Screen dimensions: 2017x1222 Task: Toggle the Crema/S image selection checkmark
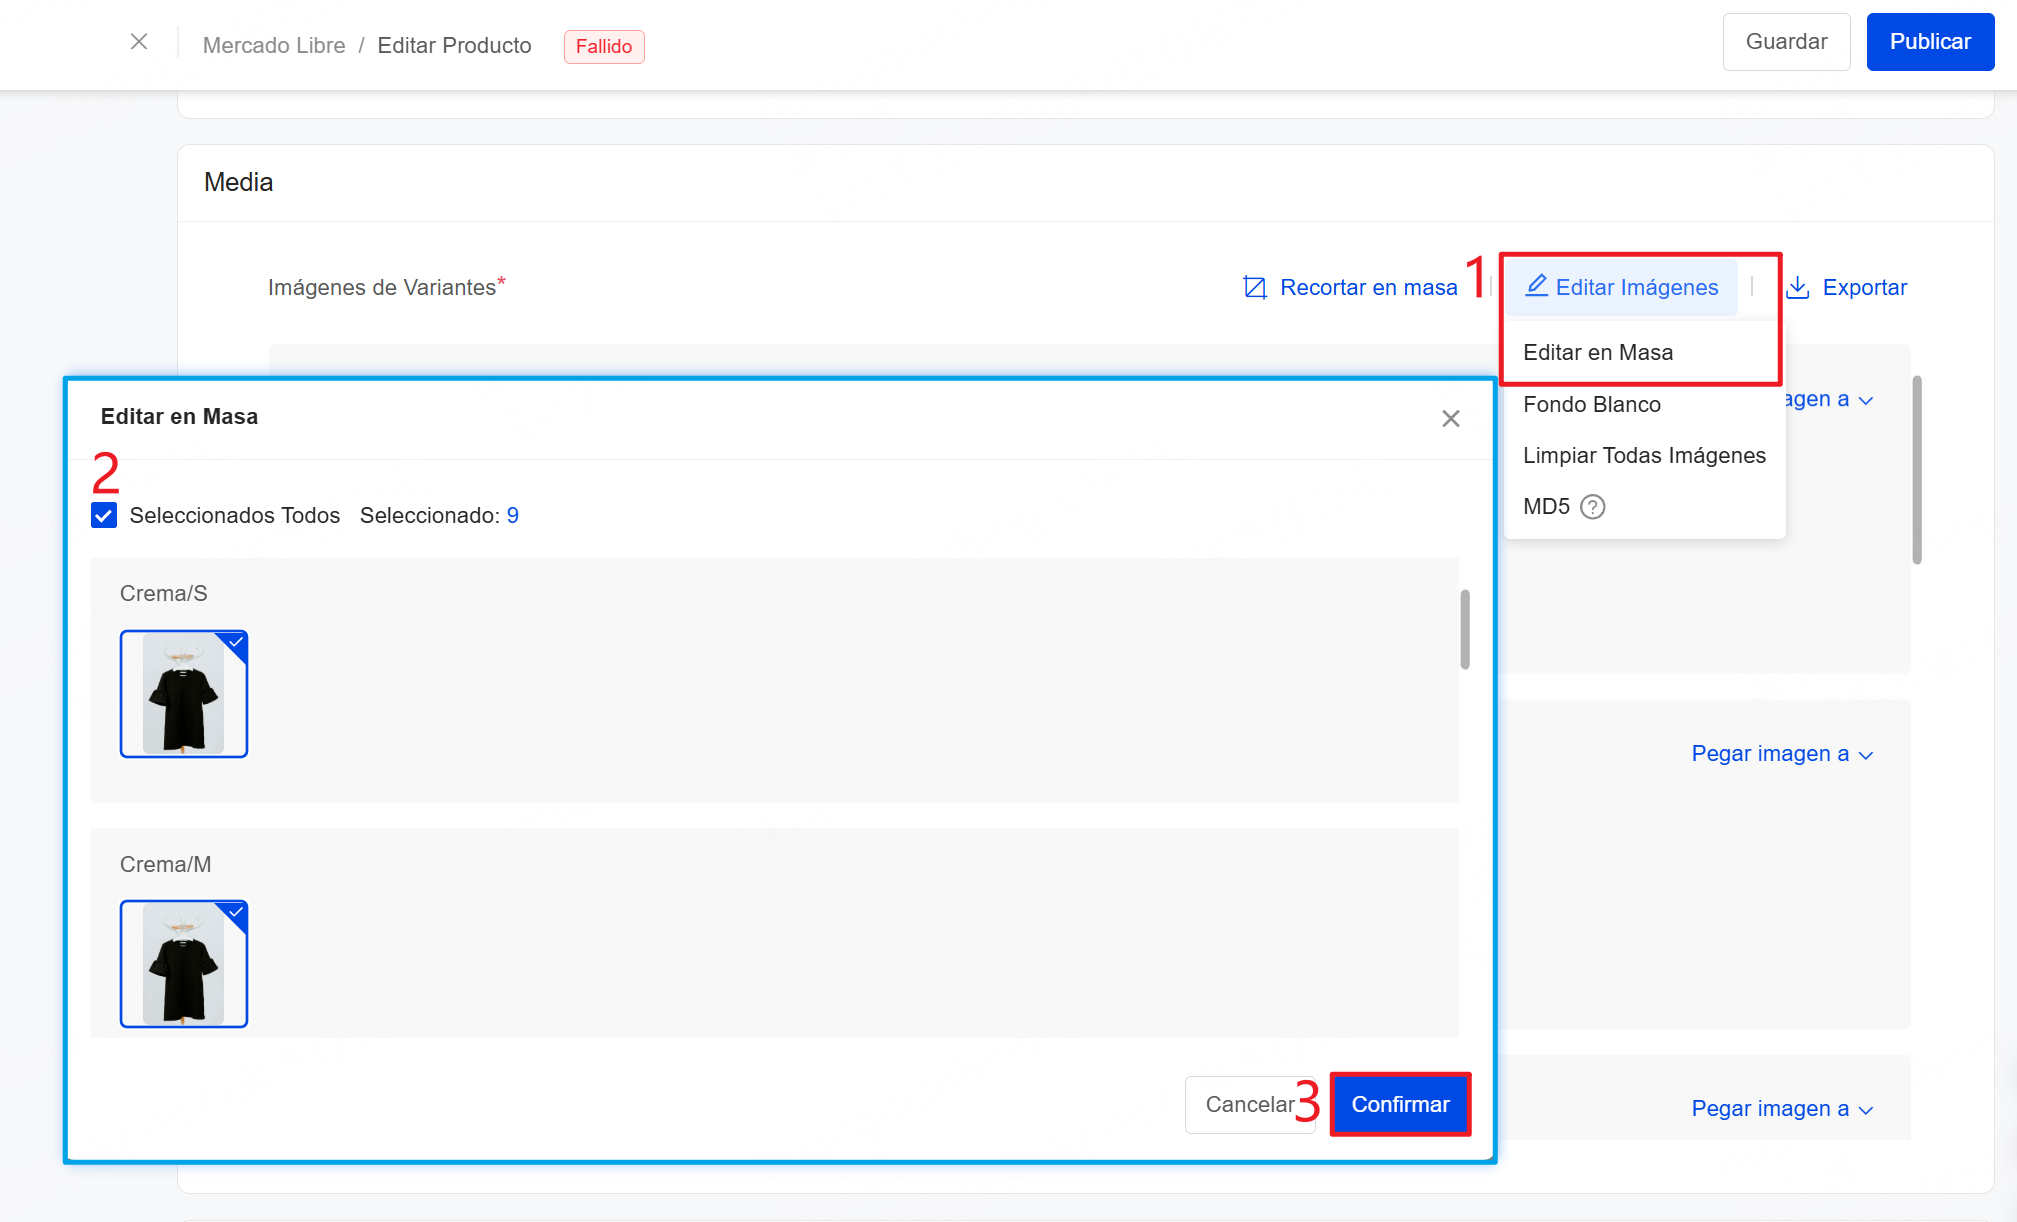tap(236, 643)
